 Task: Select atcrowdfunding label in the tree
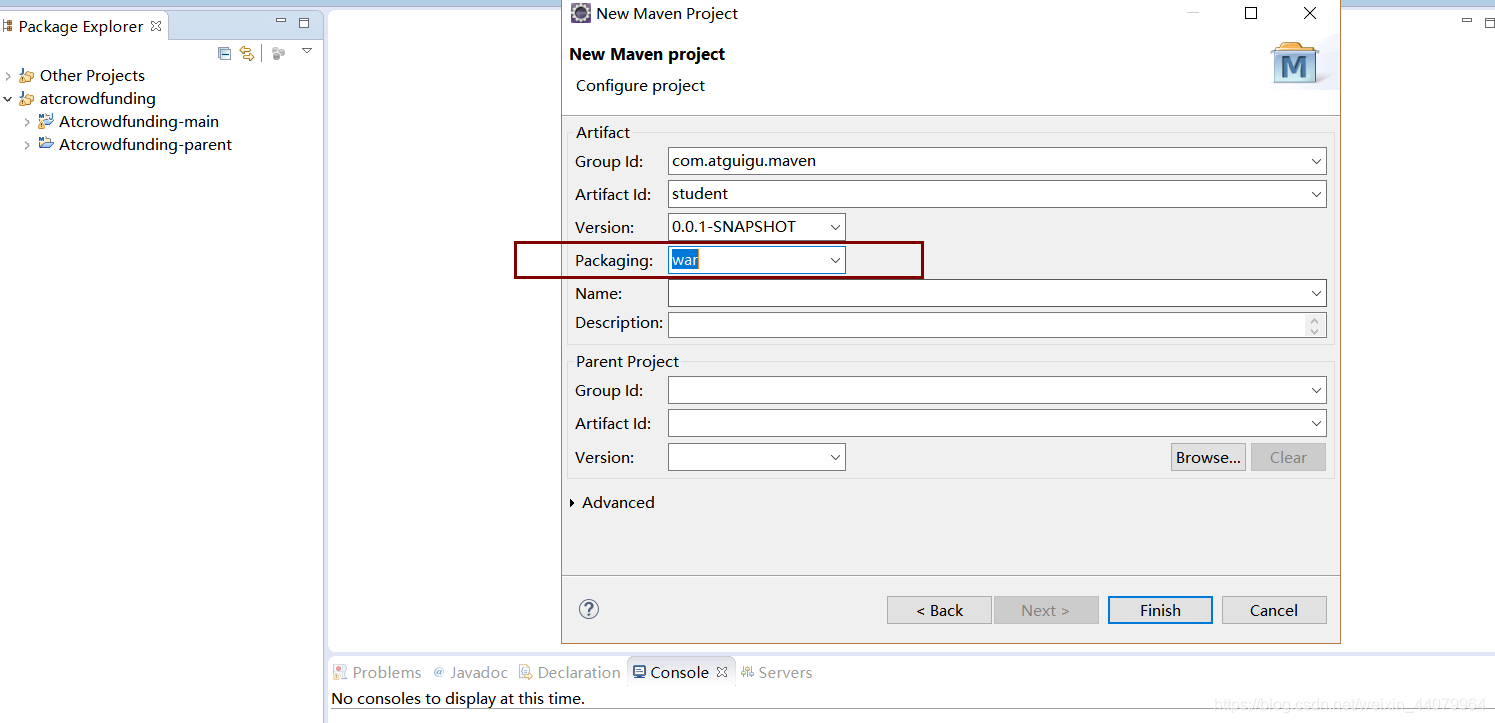pyautogui.click(x=98, y=99)
